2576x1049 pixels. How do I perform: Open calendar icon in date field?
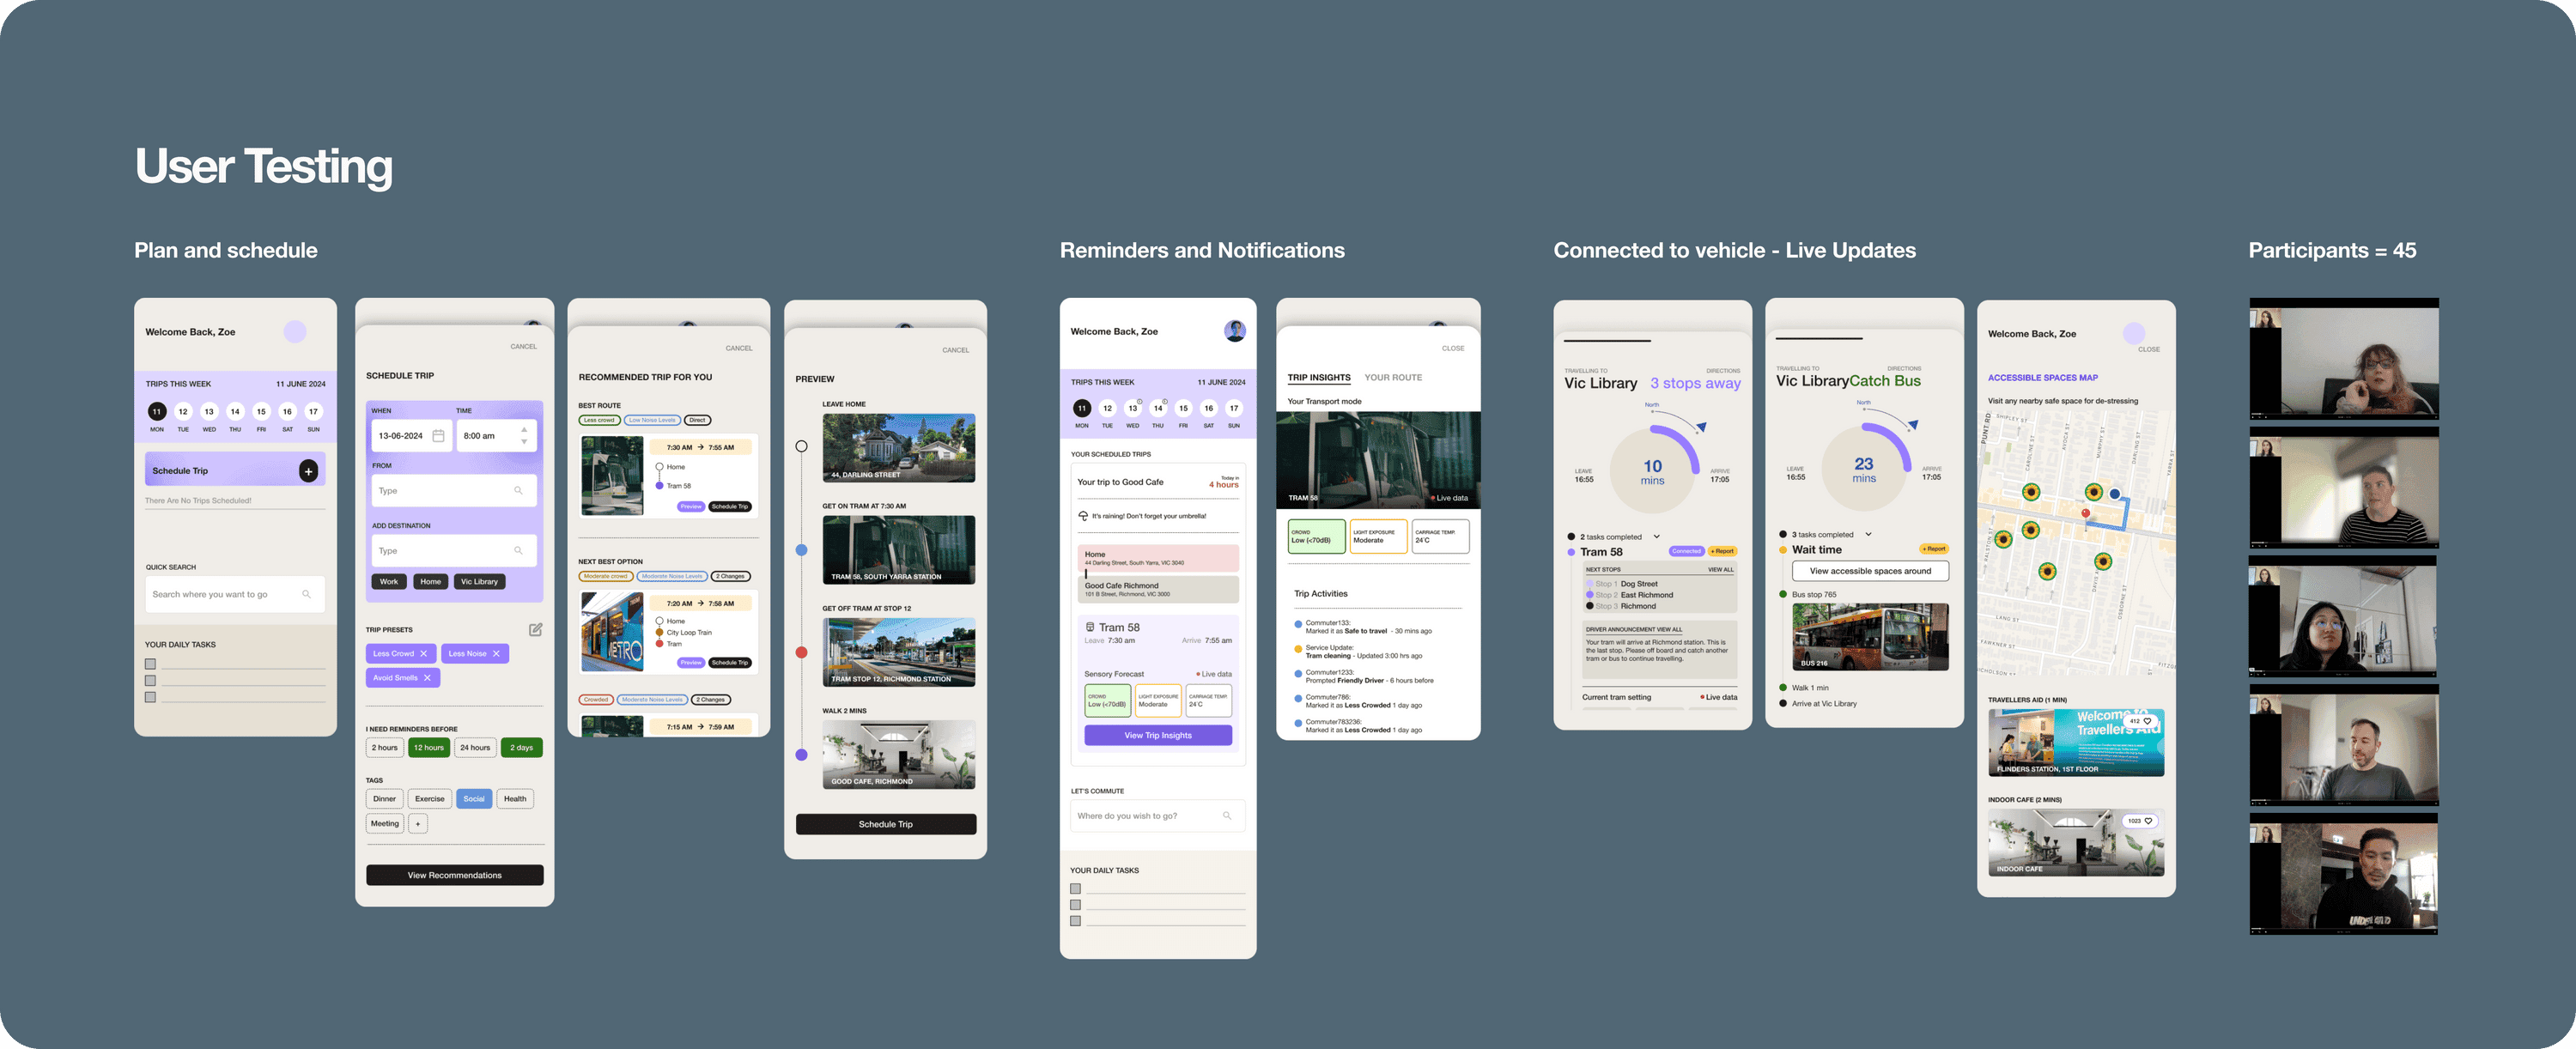point(438,436)
